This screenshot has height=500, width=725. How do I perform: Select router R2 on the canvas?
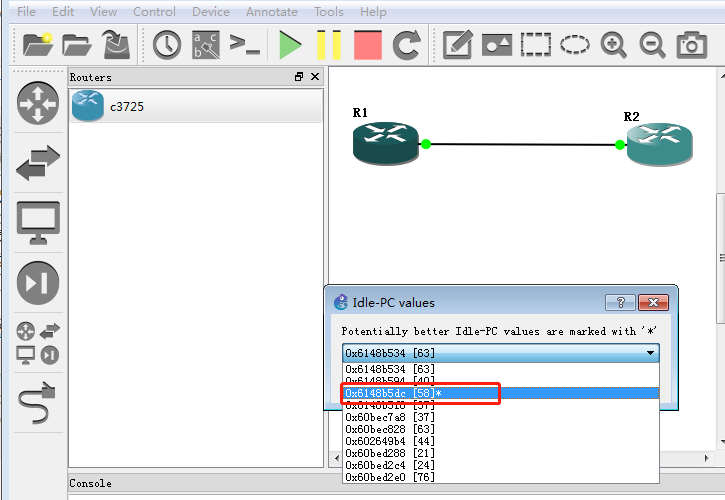[x=659, y=144]
